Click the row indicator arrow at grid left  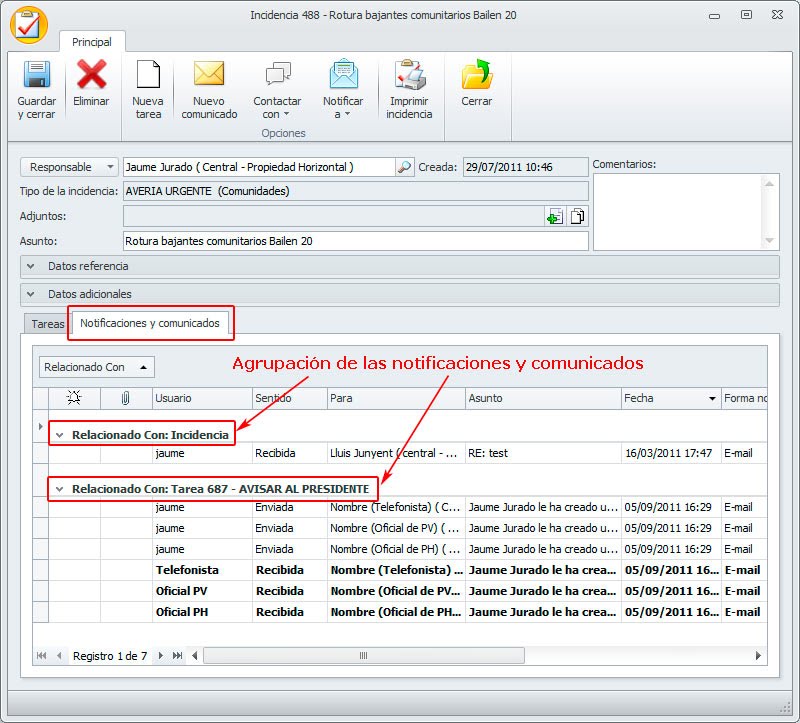click(40, 426)
